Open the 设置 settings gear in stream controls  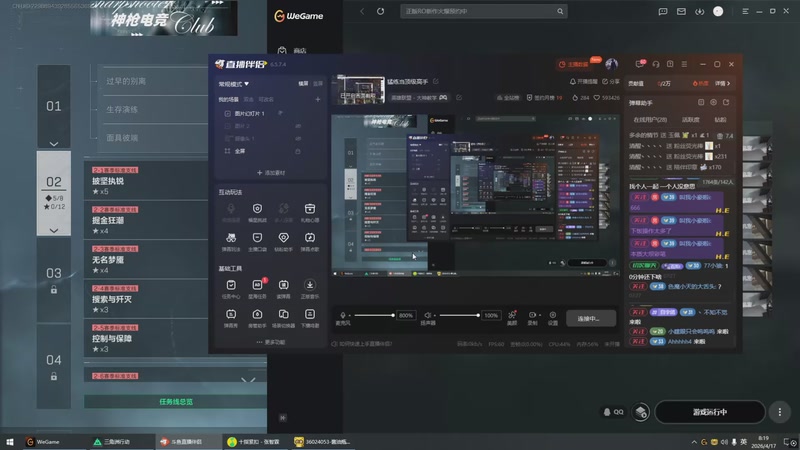[553, 315]
